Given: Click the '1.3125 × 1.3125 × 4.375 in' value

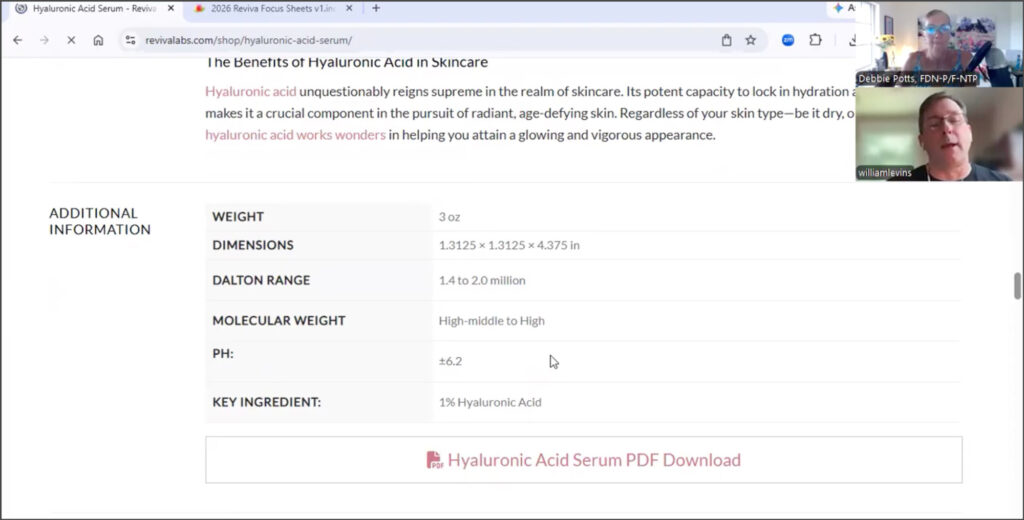Looking at the screenshot, I should pos(509,245).
